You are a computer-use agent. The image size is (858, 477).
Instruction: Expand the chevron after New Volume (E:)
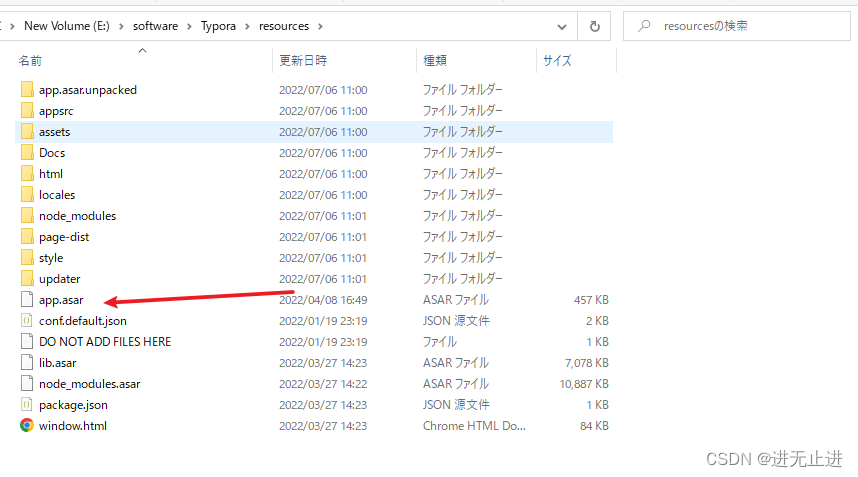point(121,26)
